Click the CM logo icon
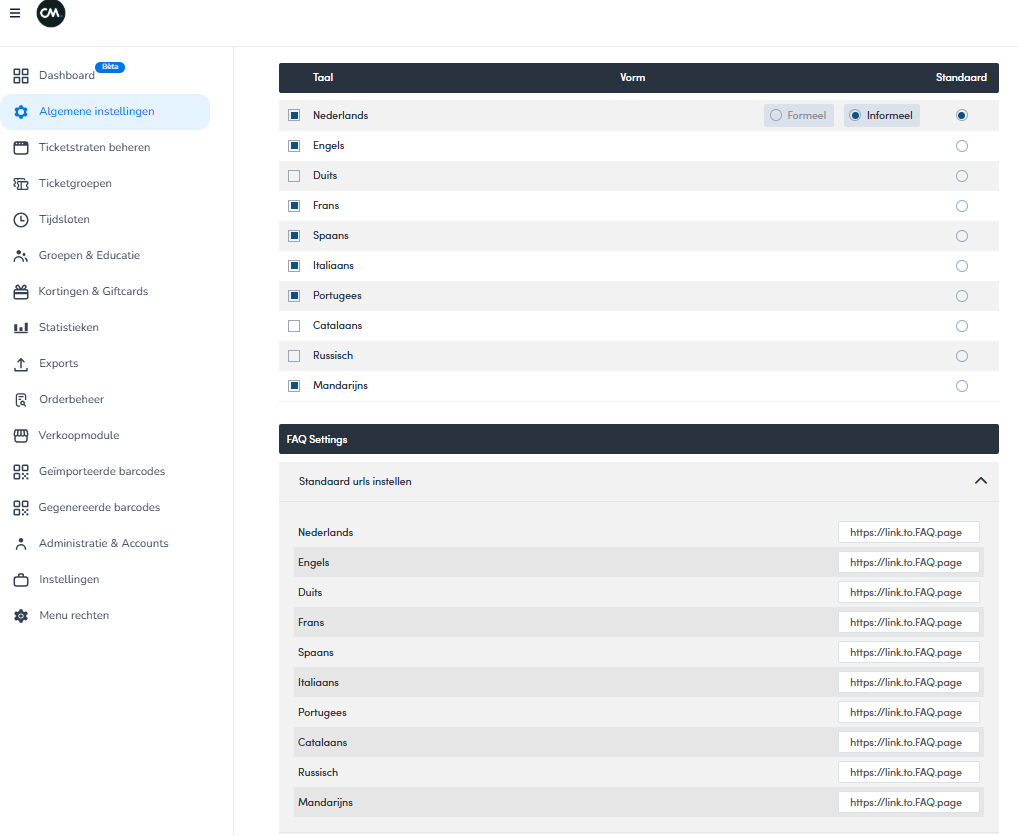The image size is (1018, 836). click(x=50, y=14)
